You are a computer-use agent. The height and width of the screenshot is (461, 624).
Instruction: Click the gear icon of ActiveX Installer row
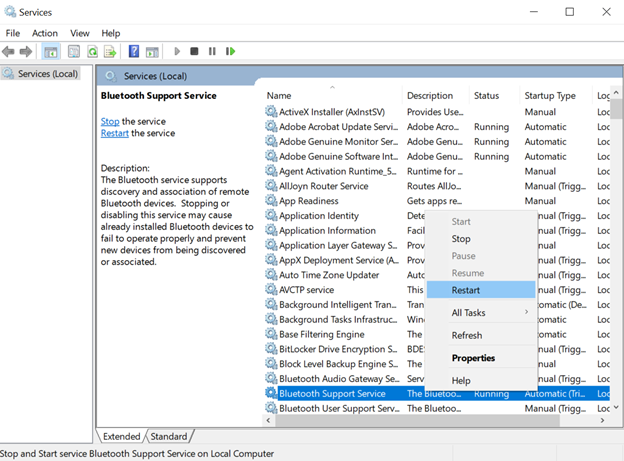click(x=271, y=111)
